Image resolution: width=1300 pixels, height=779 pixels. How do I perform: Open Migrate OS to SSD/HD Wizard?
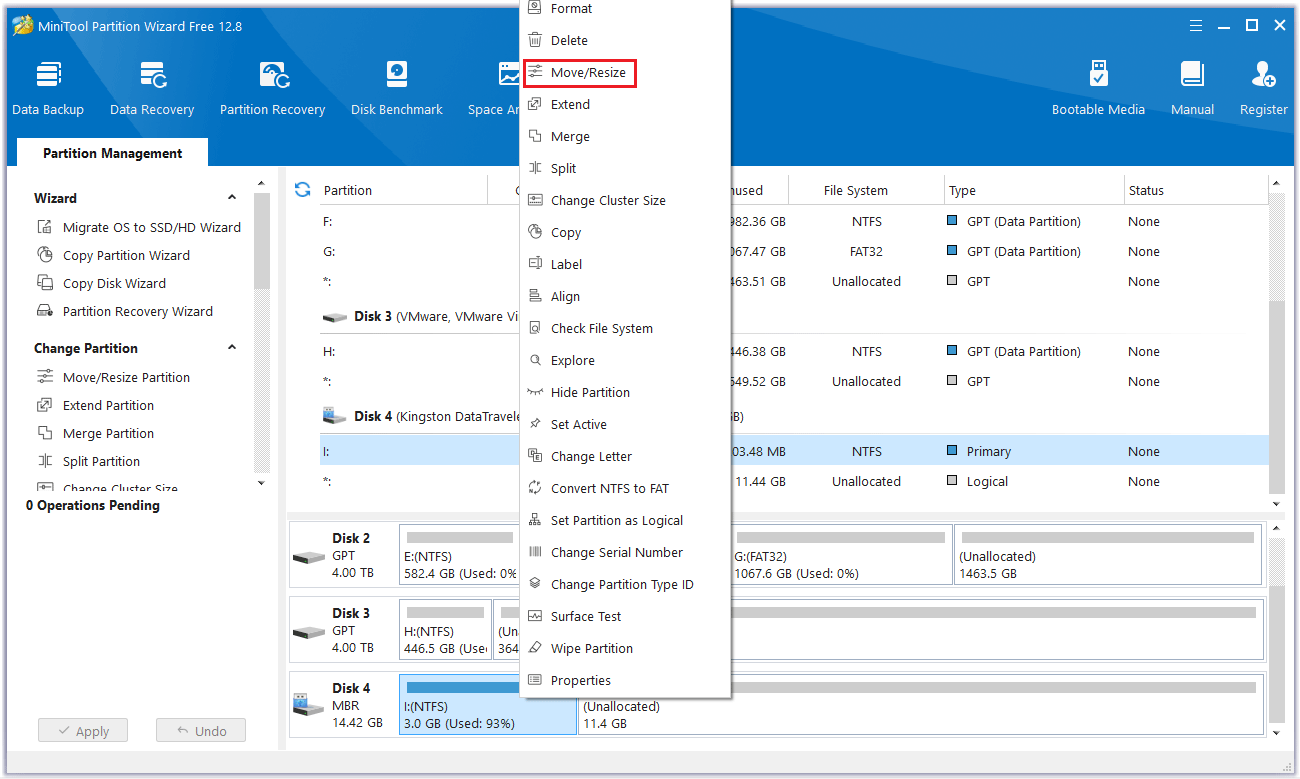pyautogui.click(x=139, y=227)
